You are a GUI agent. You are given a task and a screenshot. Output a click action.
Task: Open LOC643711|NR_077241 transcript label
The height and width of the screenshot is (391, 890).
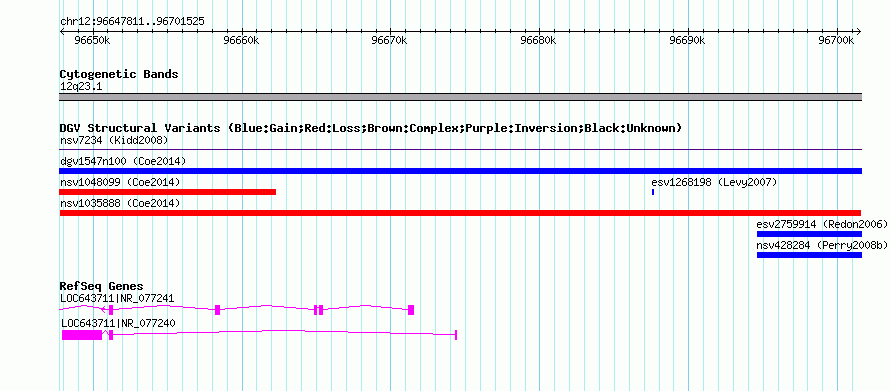coord(117,298)
